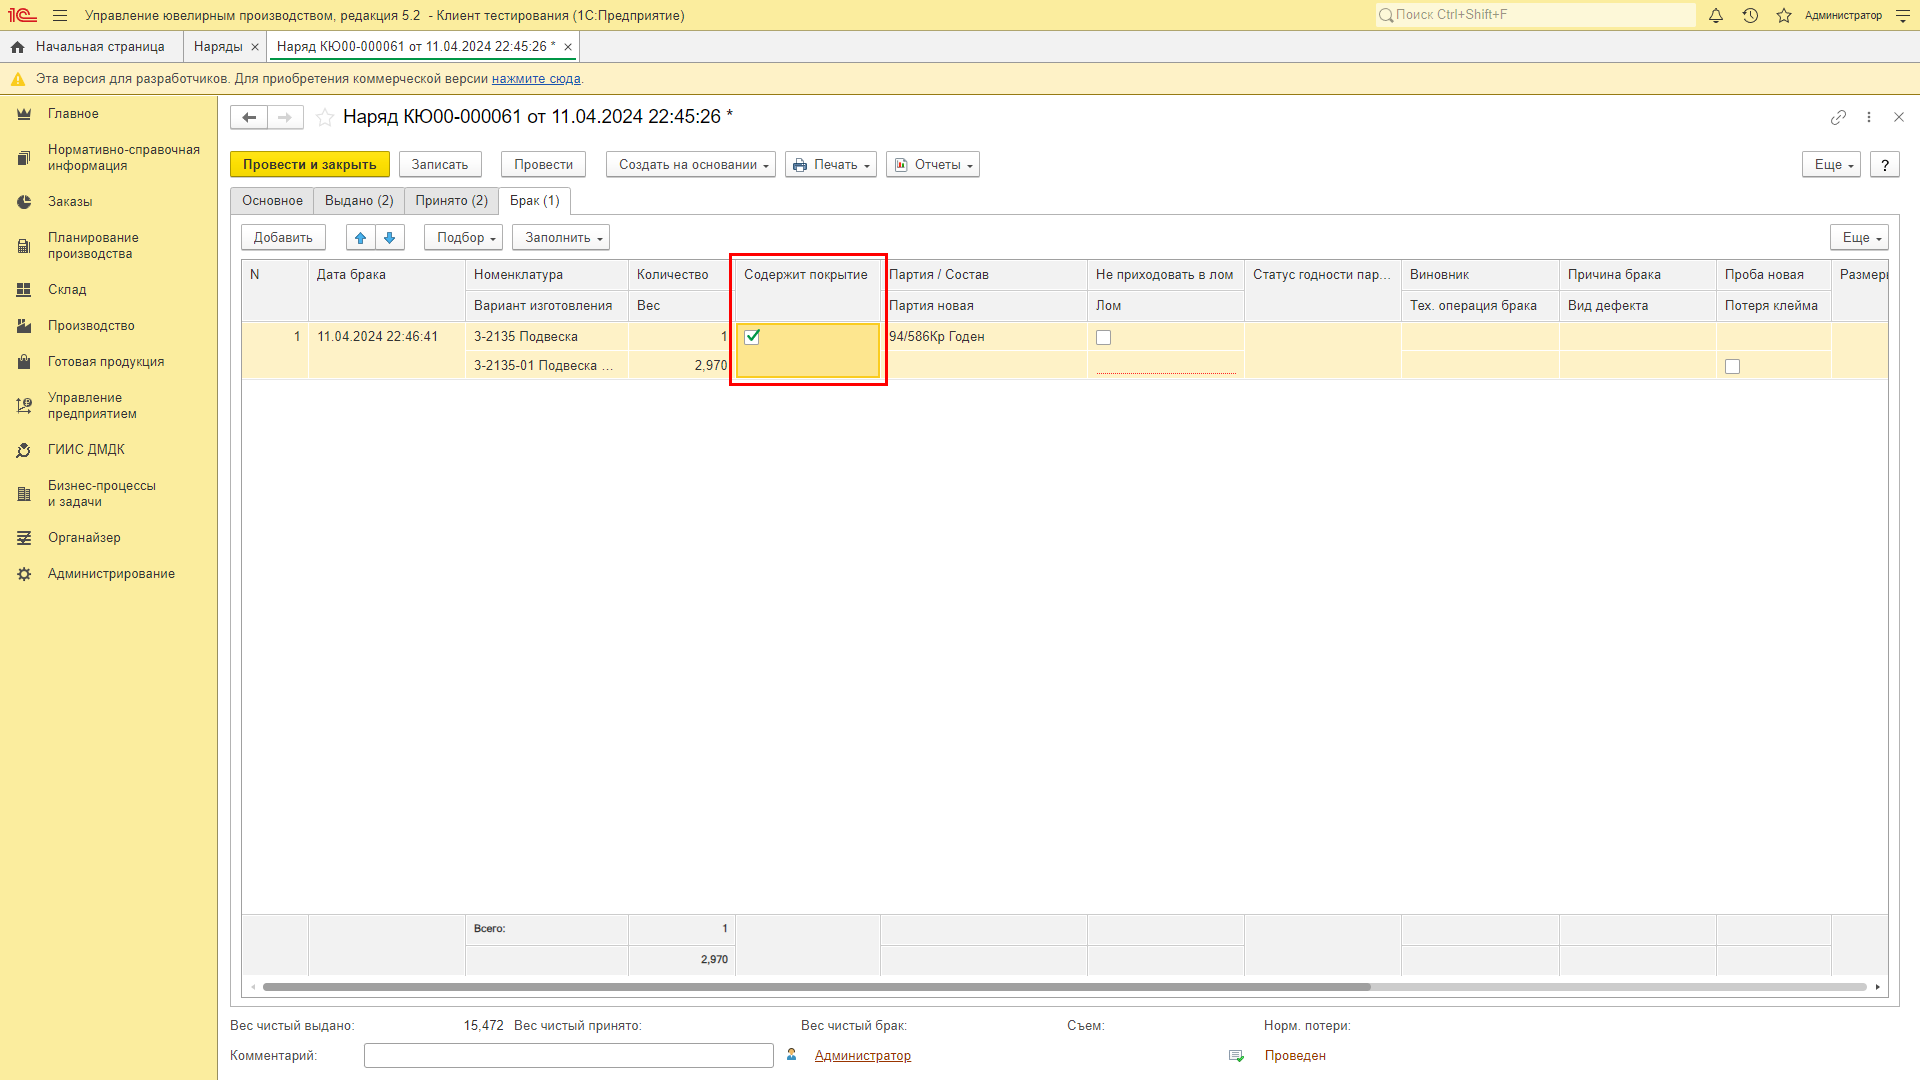This screenshot has height=1080, width=1920.
Task: Open Нормативно-справочная информация section
Action: [108, 158]
